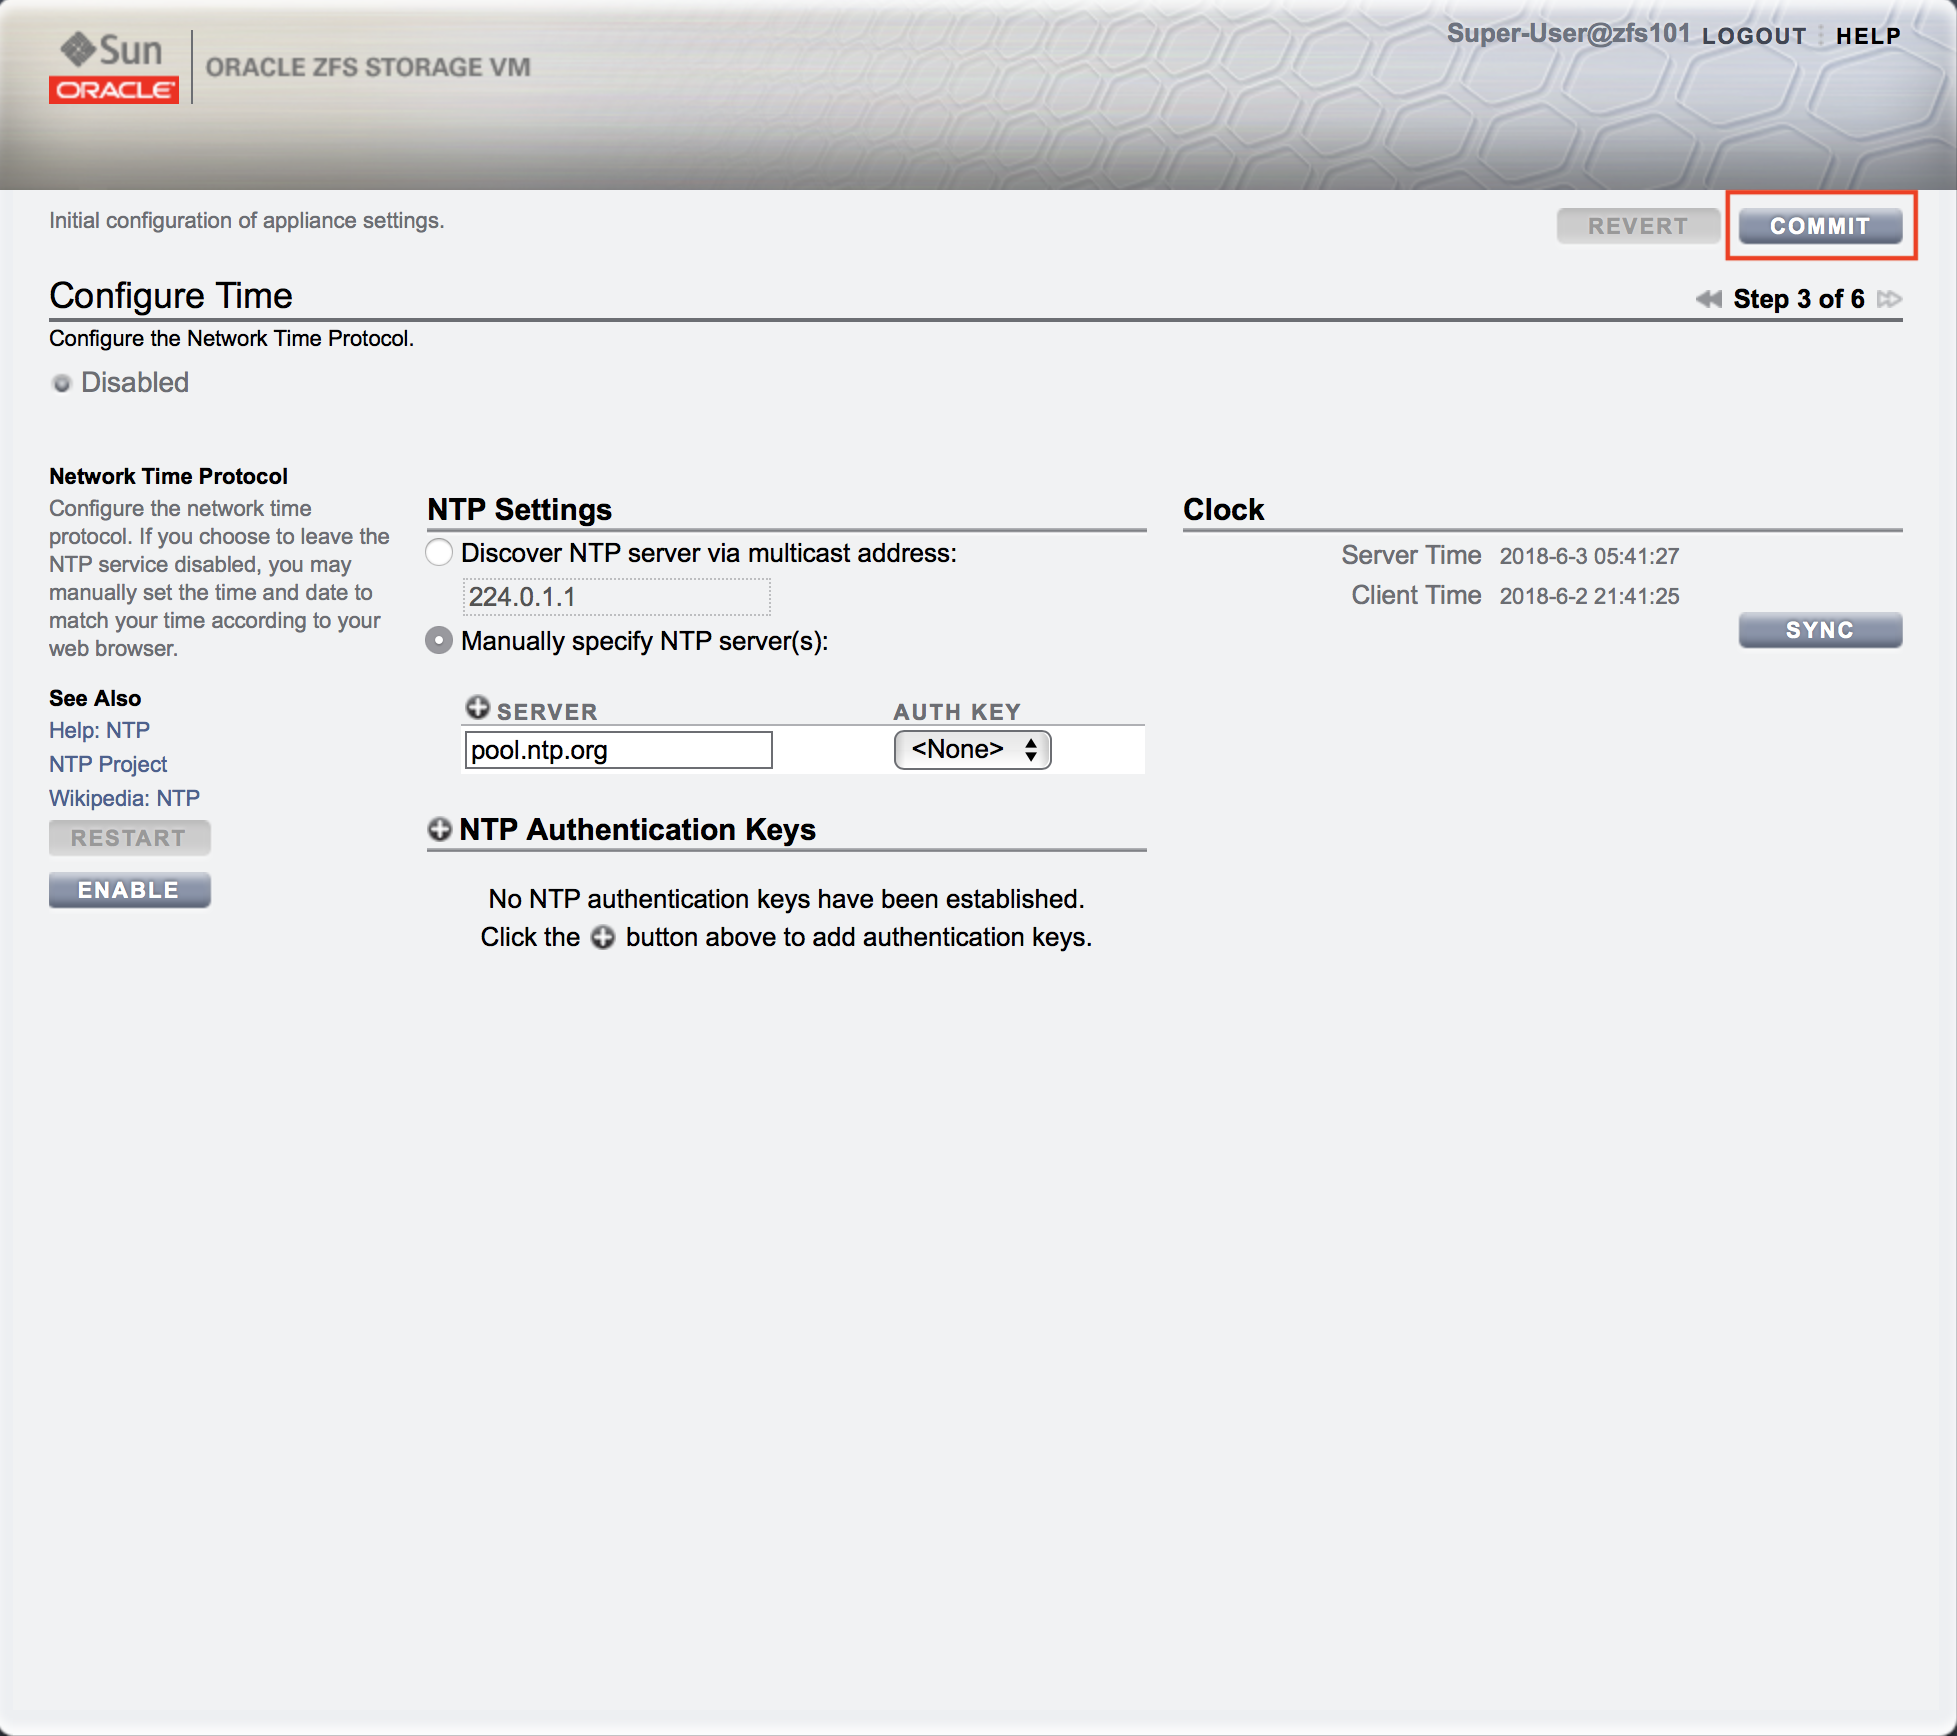Screen dimensions: 1957x1736
Task: Click the ORACLE ZFS STORAGE VM title
Action: point(368,67)
